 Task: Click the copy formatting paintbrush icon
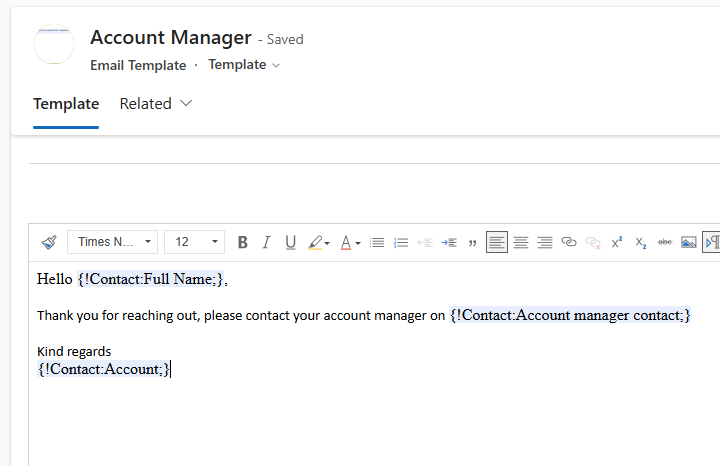click(49, 242)
